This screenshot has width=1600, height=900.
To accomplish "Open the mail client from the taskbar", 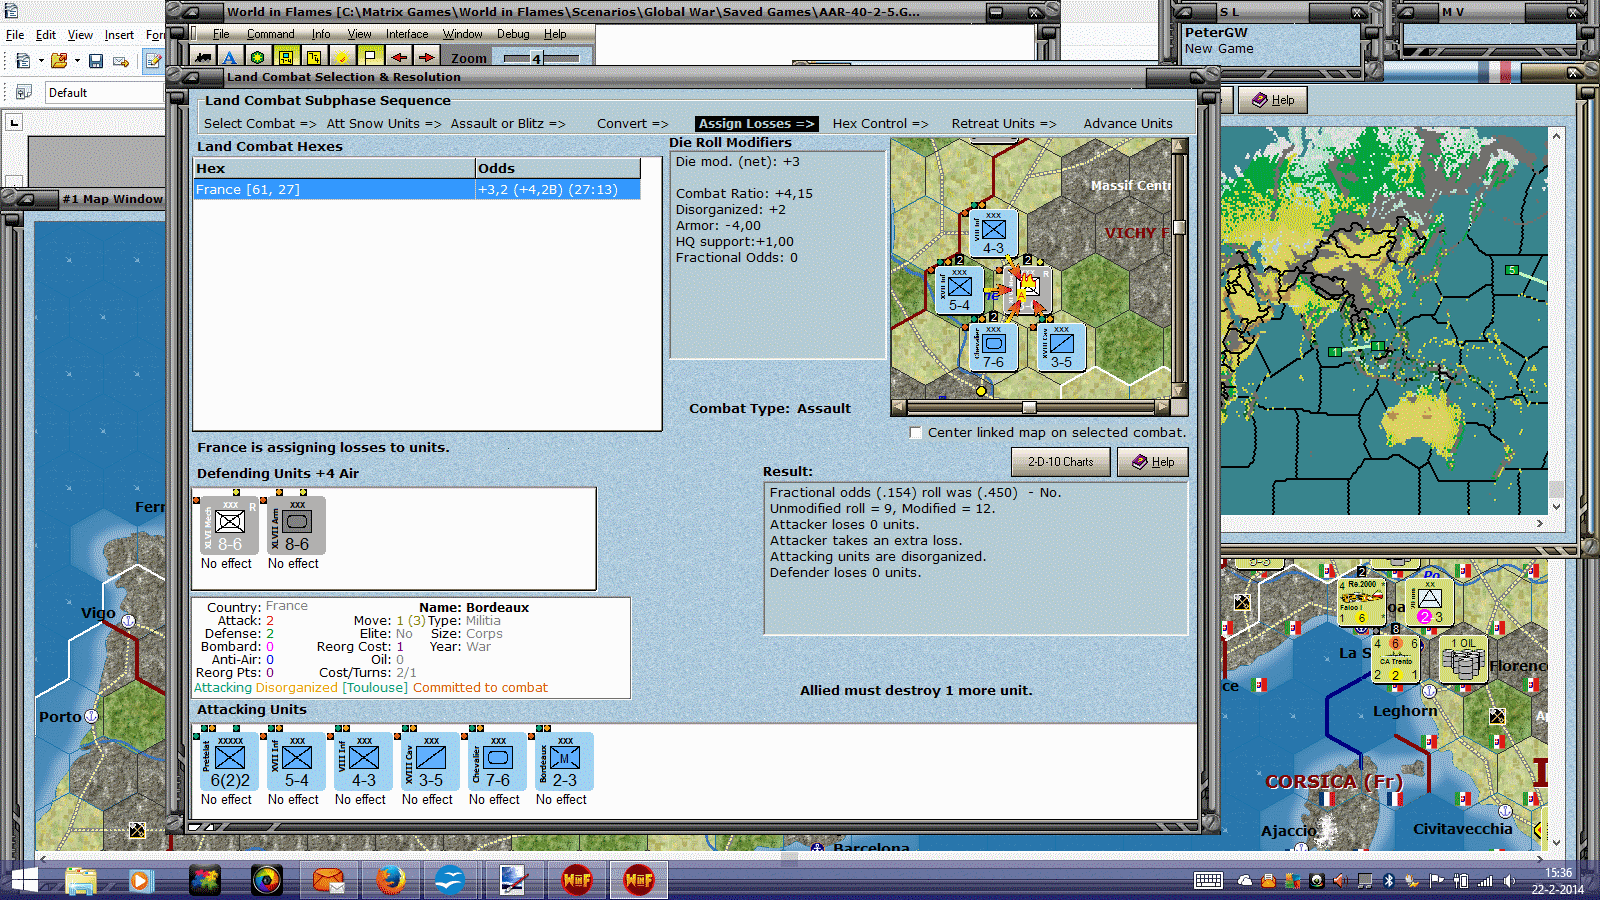I will (329, 880).
